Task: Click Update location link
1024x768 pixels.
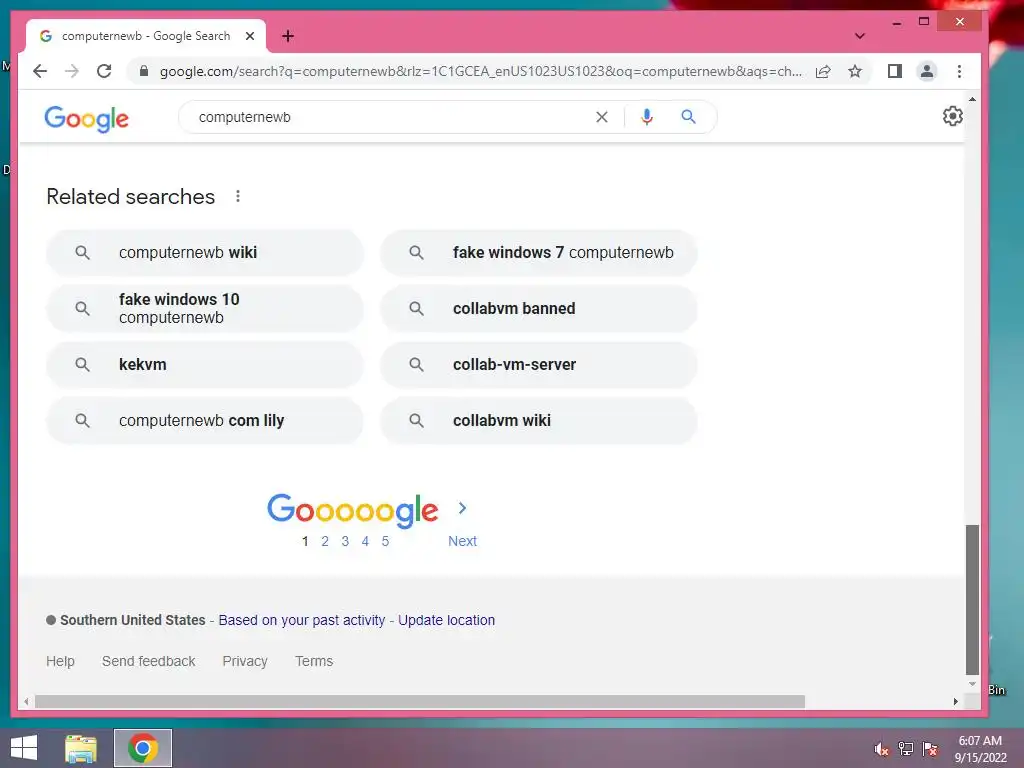Action: (x=447, y=620)
